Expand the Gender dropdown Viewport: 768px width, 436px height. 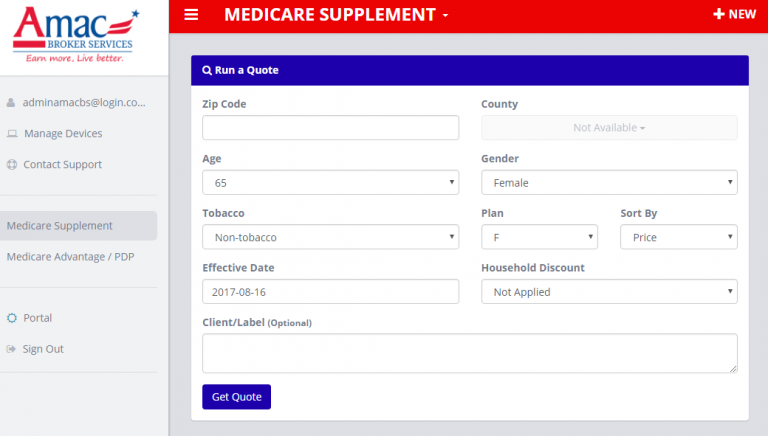coord(609,183)
